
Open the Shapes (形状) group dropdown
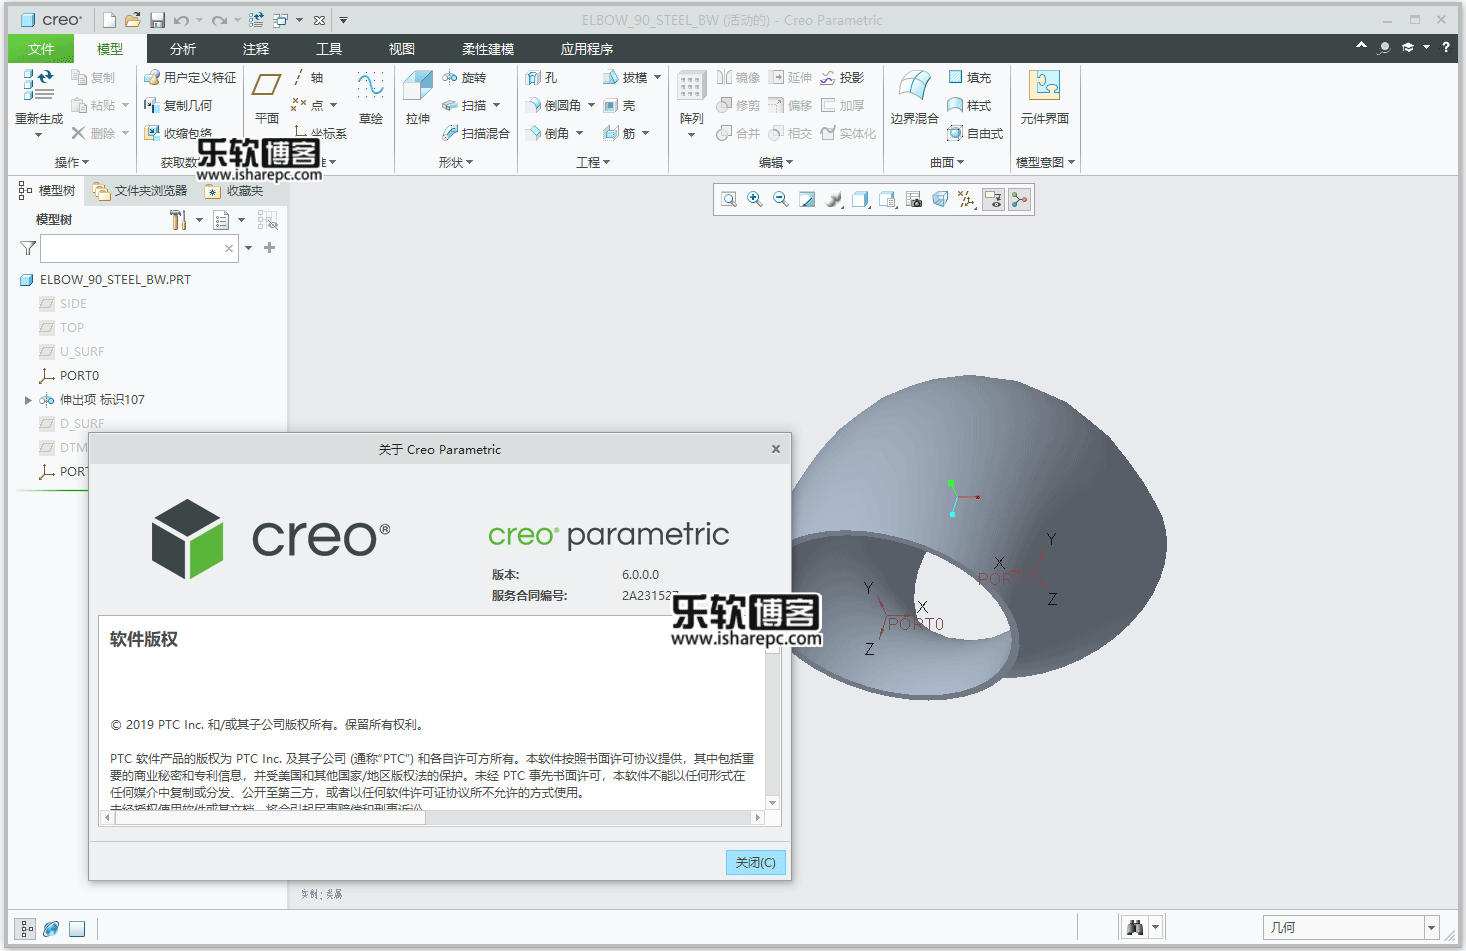tap(456, 162)
